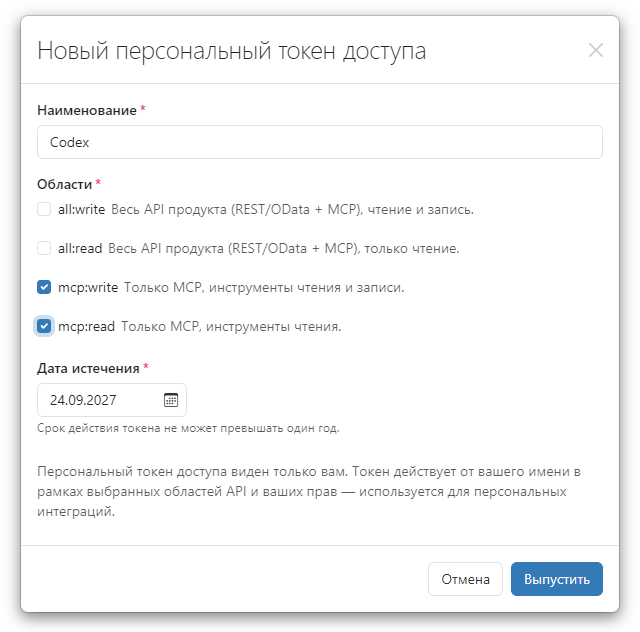
Task: Click the hint 'Срок действия токена не может превышать один год.'
Action: (x=188, y=428)
